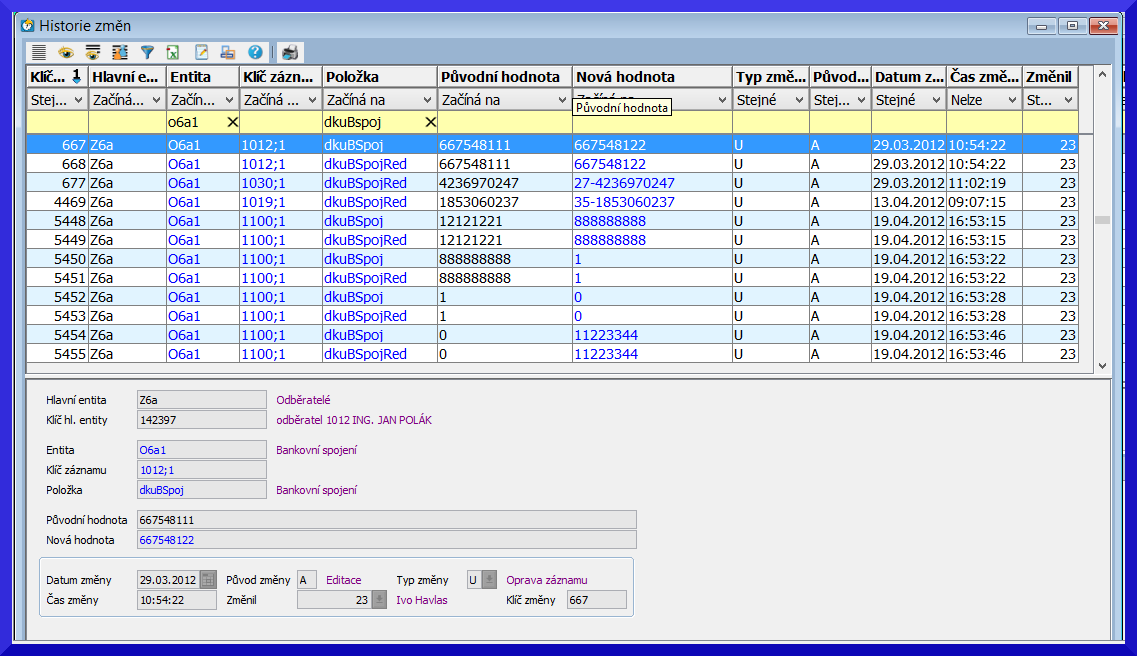This screenshot has height=656, width=1137.
Task: Click the eye view icon in toolbar
Action: pyautogui.click(x=66, y=52)
